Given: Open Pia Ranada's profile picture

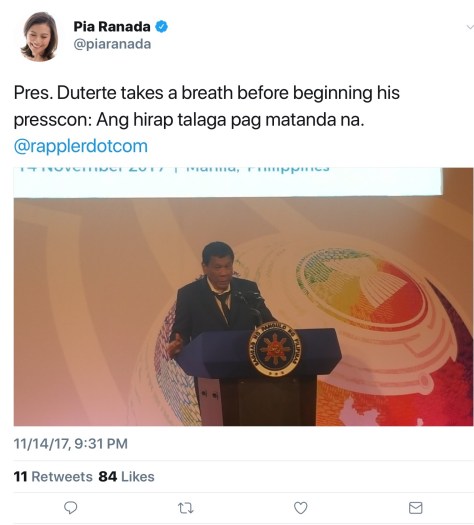Looking at the screenshot, I should (x=39, y=36).
